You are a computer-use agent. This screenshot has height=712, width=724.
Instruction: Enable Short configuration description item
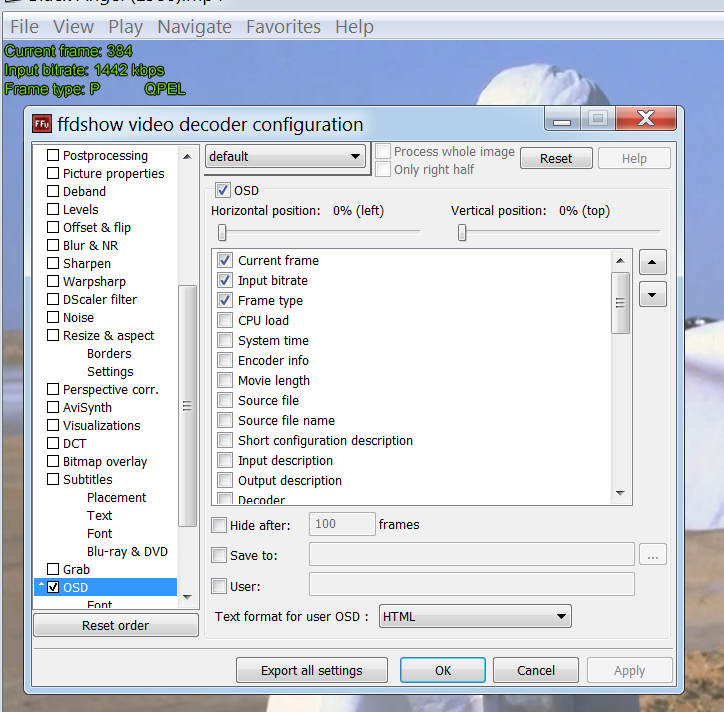click(x=225, y=440)
